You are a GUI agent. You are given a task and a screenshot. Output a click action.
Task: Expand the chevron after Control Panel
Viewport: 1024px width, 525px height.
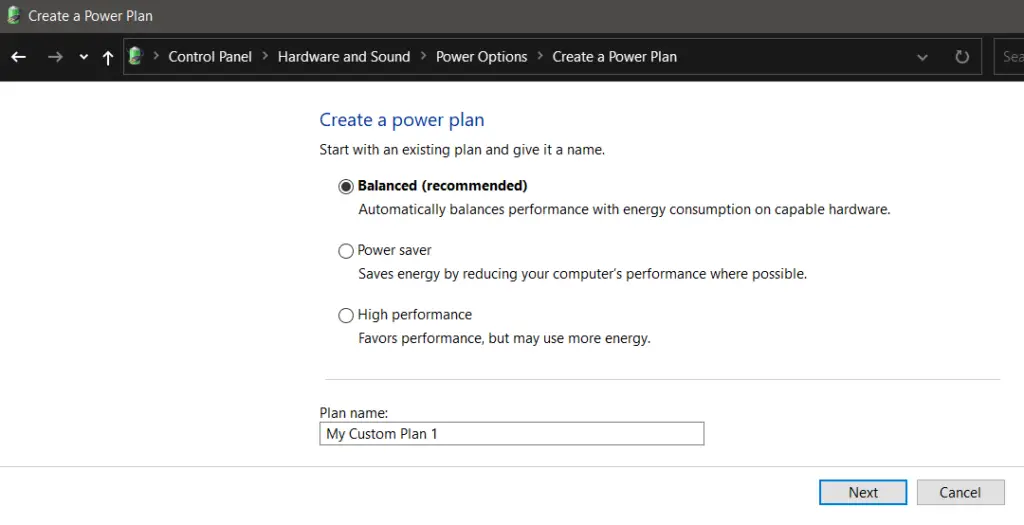(265, 56)
